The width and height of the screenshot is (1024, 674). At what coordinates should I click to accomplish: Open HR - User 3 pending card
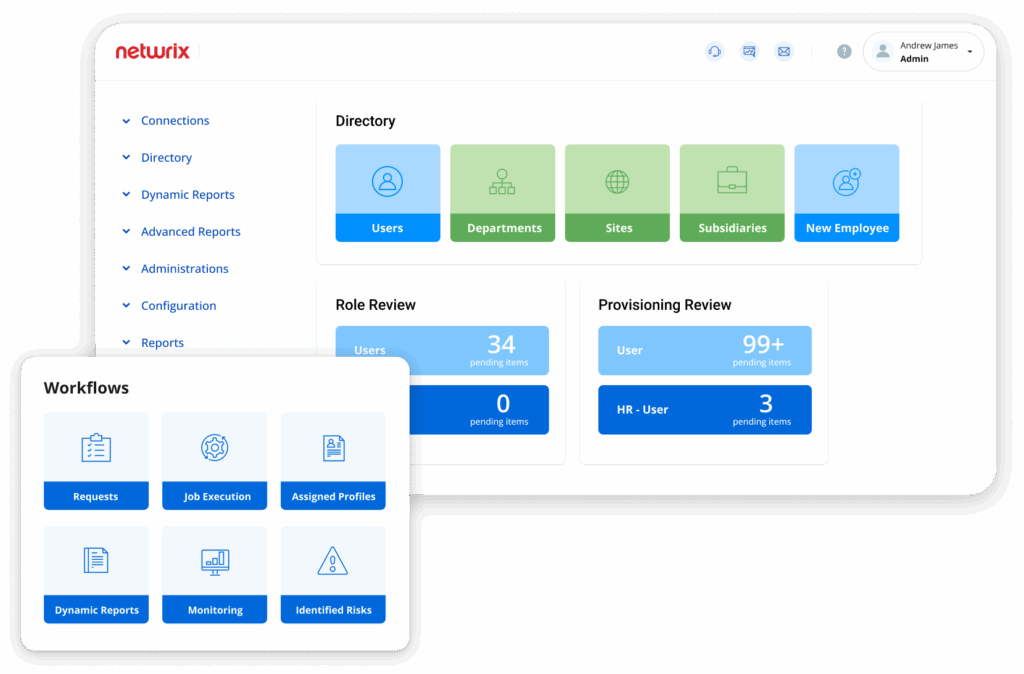tap(705, 409)
